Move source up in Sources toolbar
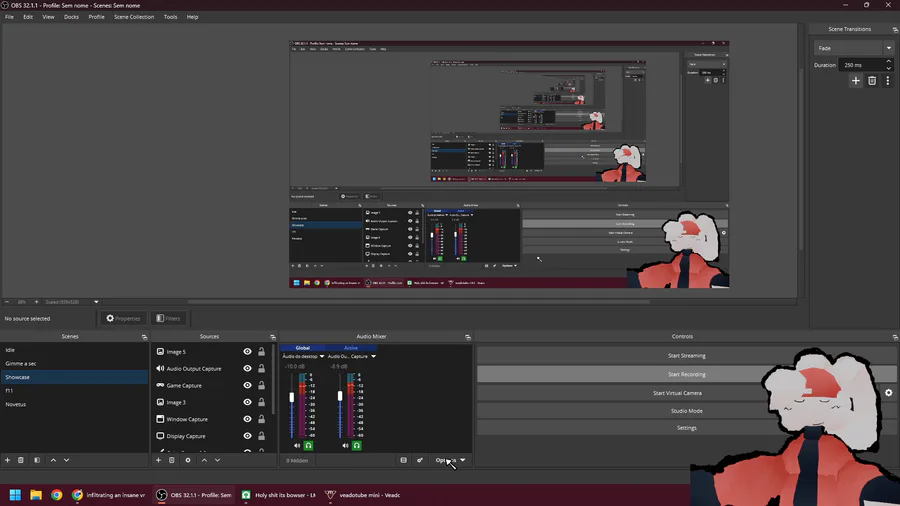 tap(204, 460)
